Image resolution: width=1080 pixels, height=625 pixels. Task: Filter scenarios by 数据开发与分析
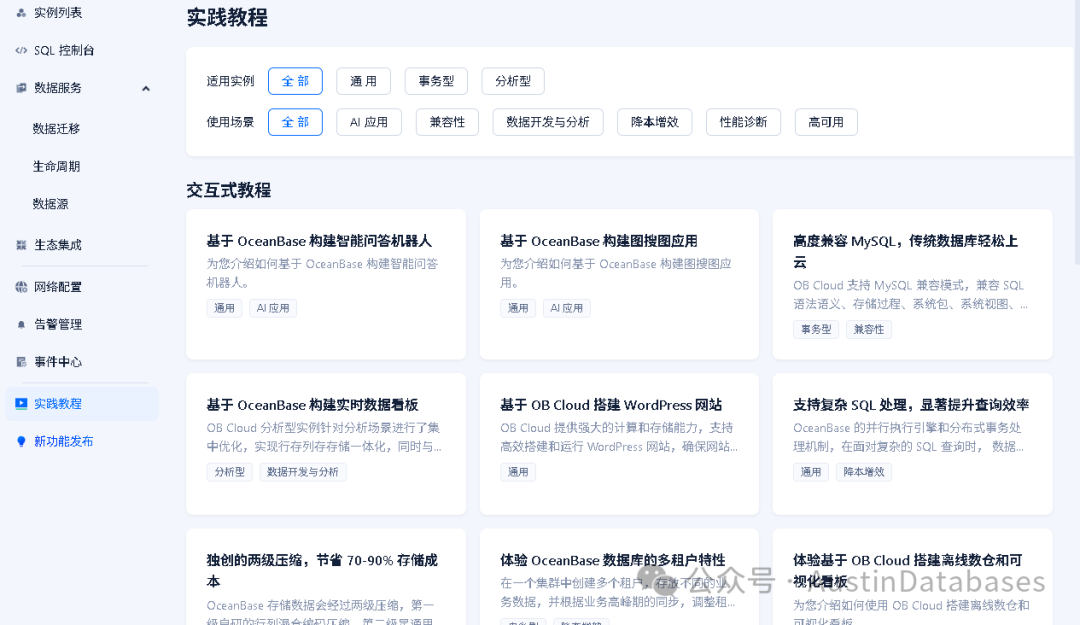coord(548,122)
